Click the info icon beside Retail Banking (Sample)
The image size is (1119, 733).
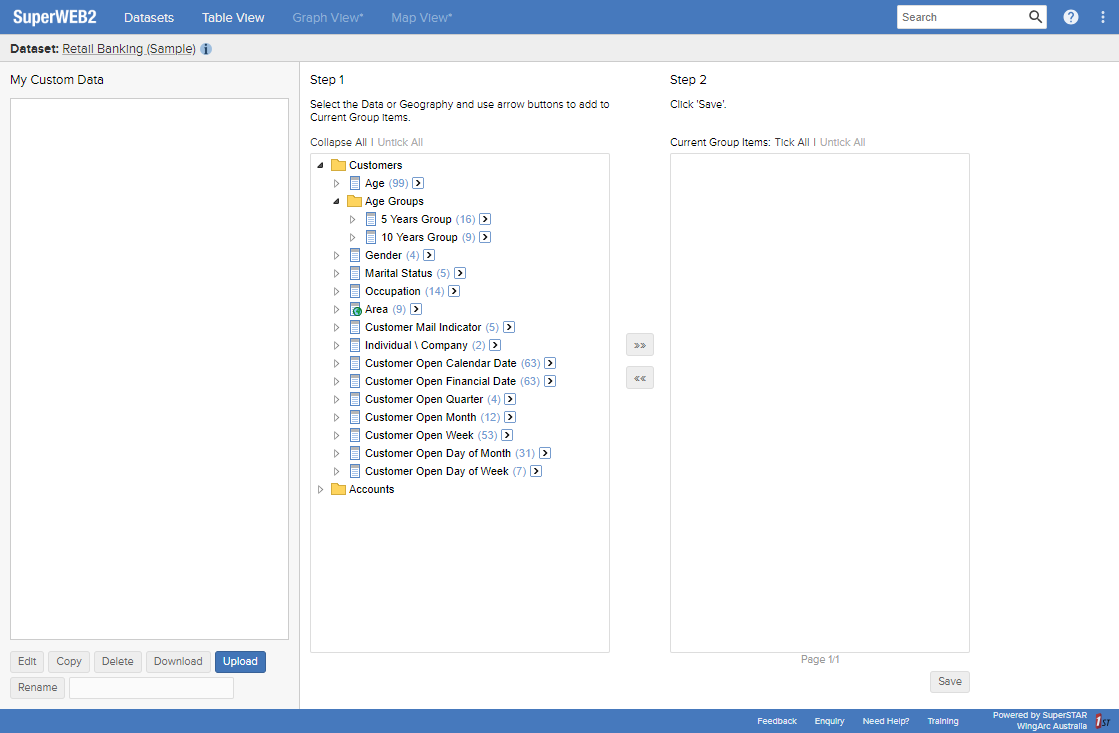pos(206,48)
